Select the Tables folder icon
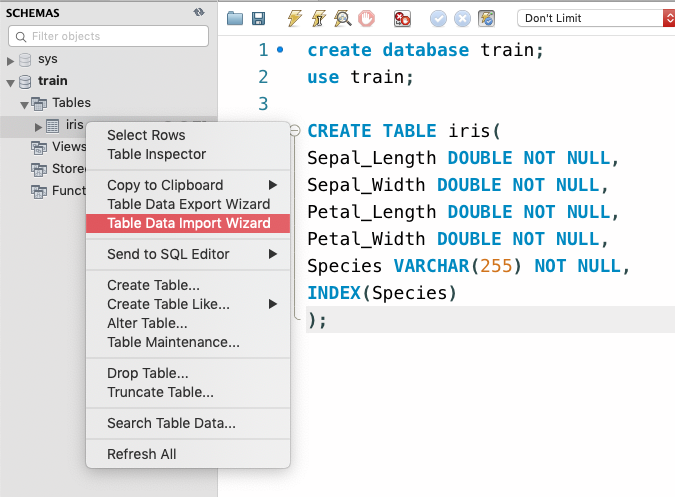Image resolution: width=675 pixels, height=497 pixels. tap(39, 104)
